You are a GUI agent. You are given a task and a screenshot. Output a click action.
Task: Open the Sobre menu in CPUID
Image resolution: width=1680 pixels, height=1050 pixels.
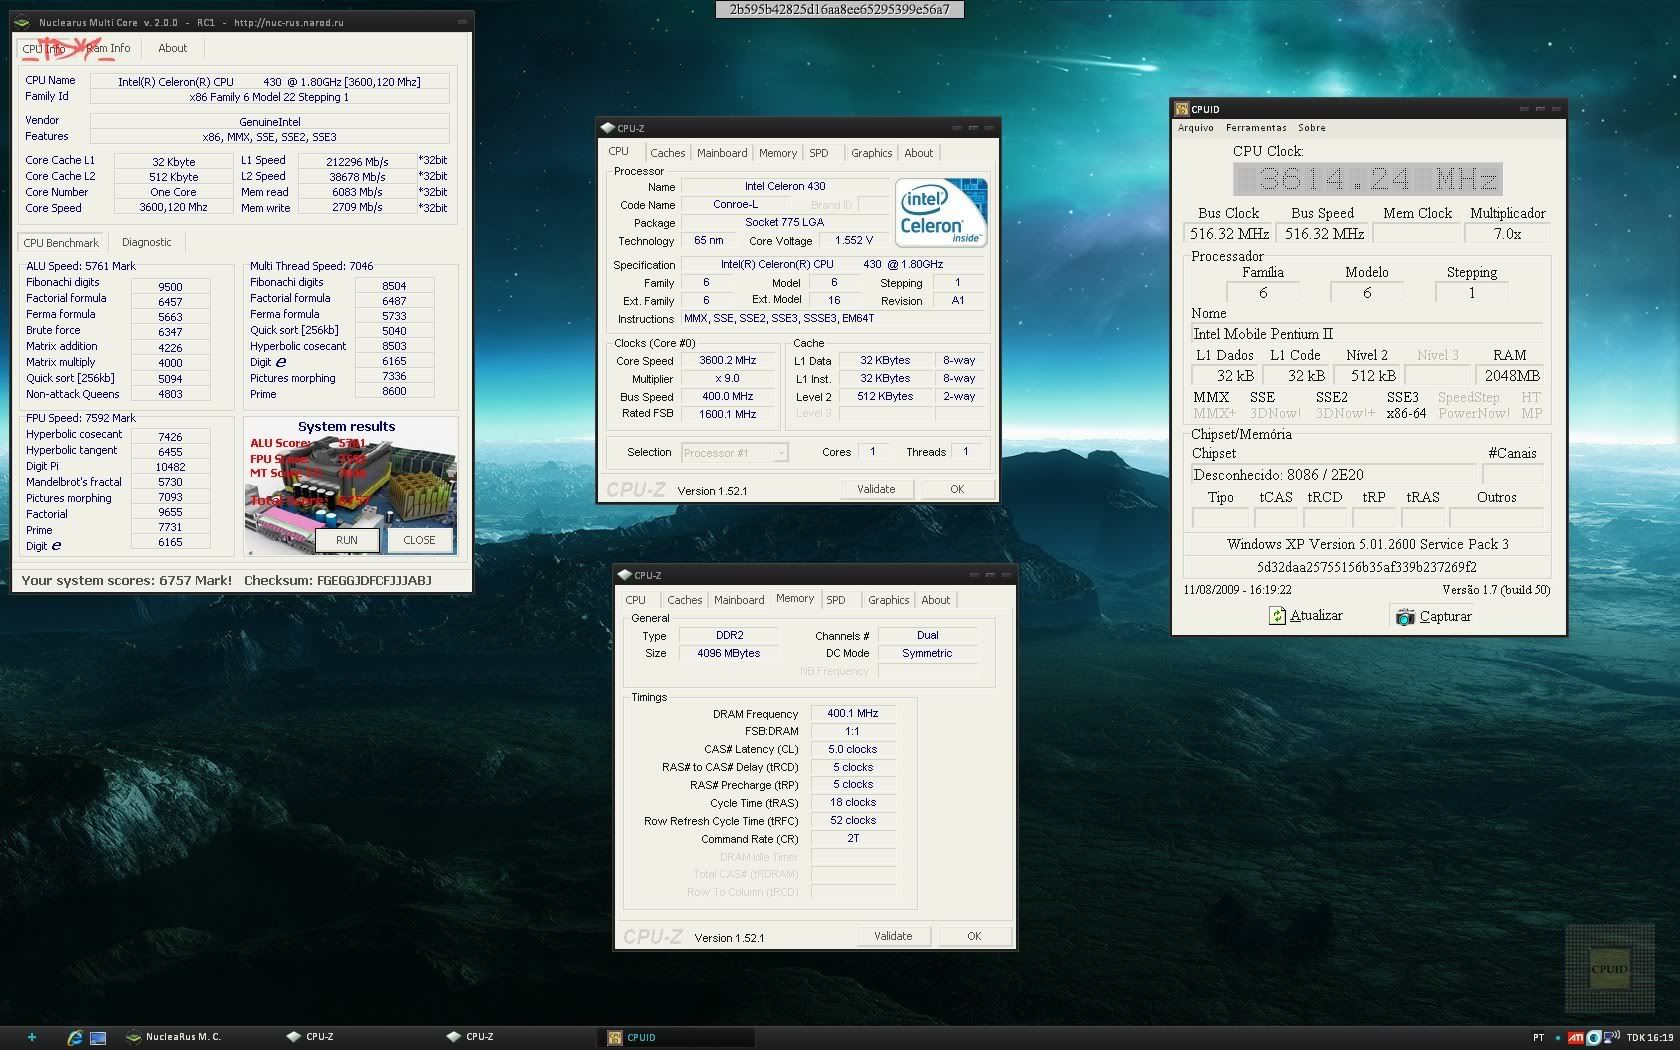(1311, 128)
